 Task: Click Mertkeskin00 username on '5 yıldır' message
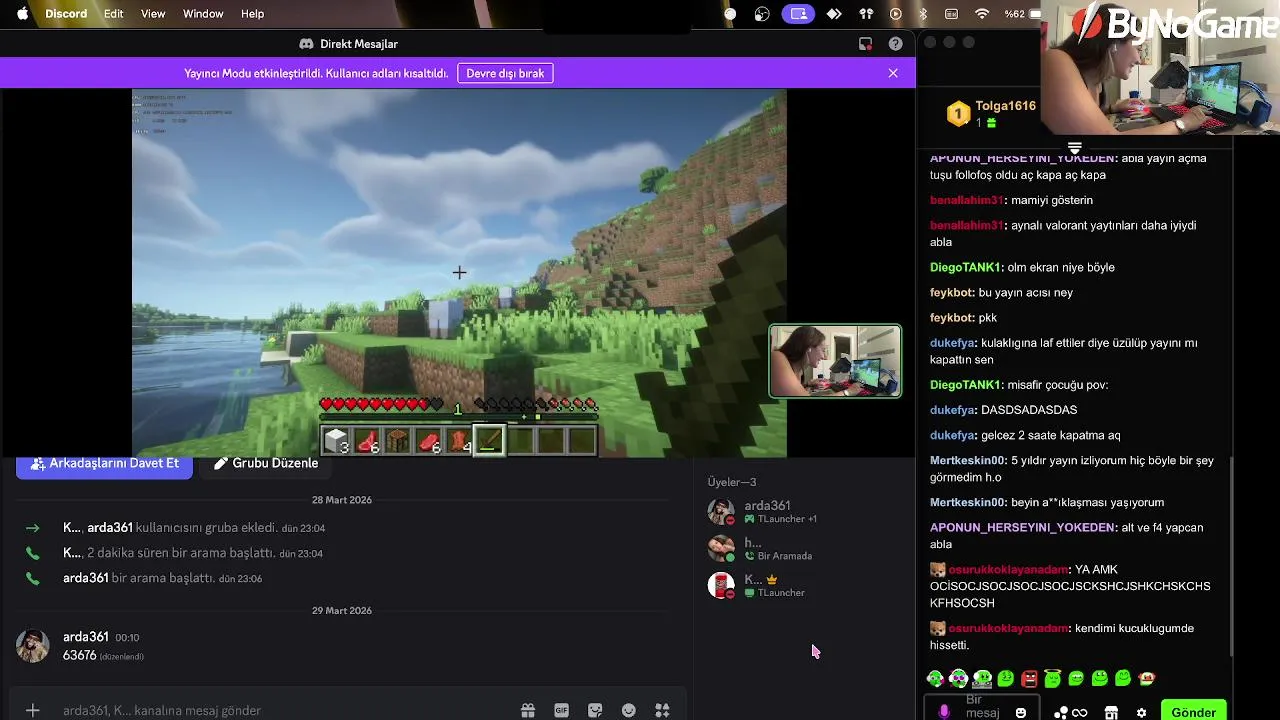tap(968, 461)
